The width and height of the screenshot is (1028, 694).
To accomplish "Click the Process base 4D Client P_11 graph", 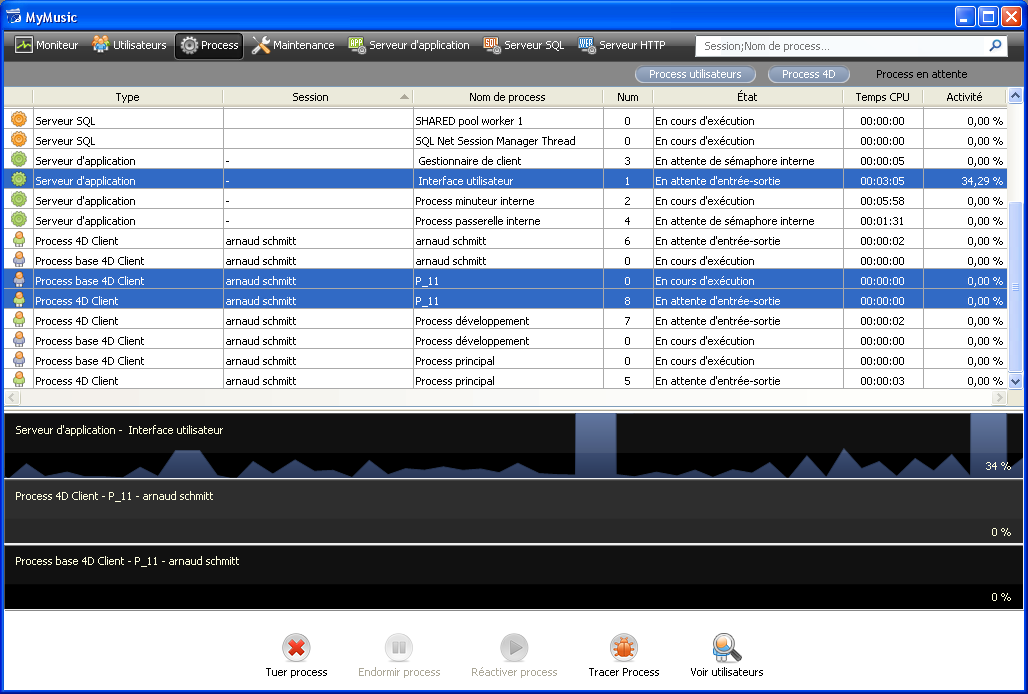I will click(513, 577).
